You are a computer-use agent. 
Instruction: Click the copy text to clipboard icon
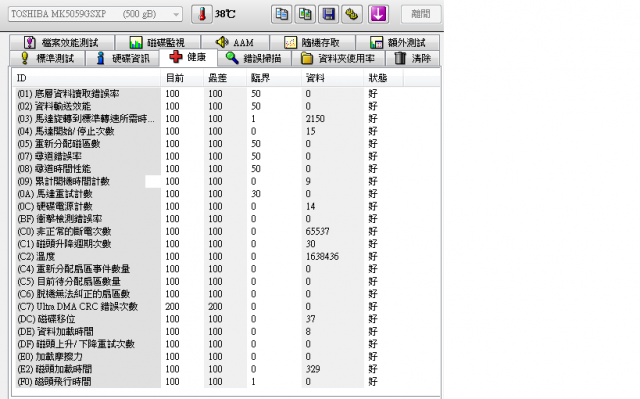[281, 14]
